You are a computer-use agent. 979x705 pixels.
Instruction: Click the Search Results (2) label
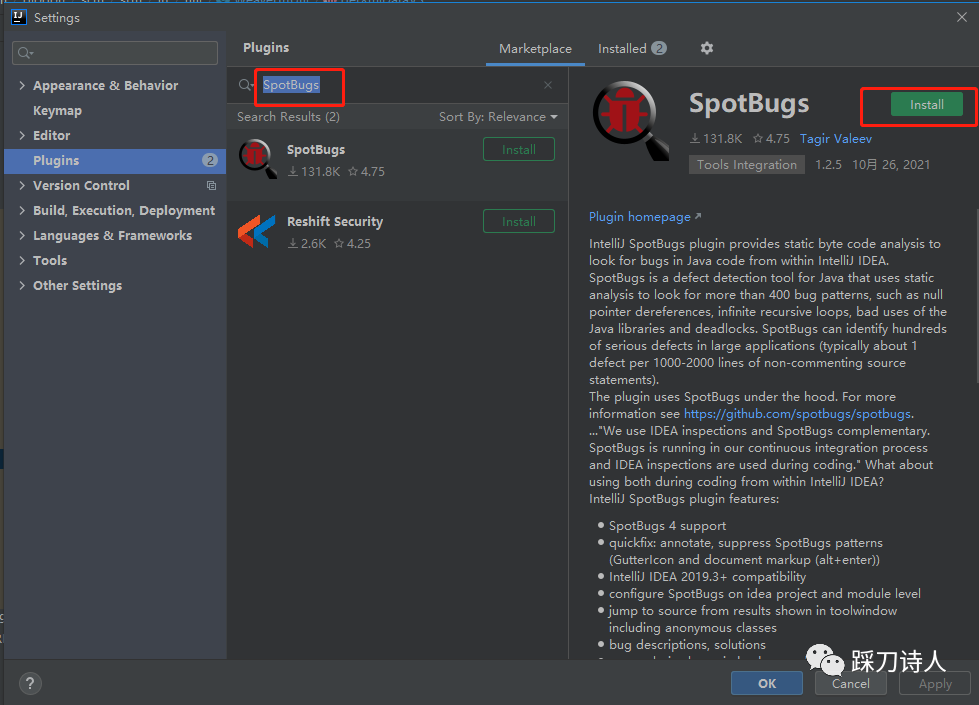288,117
